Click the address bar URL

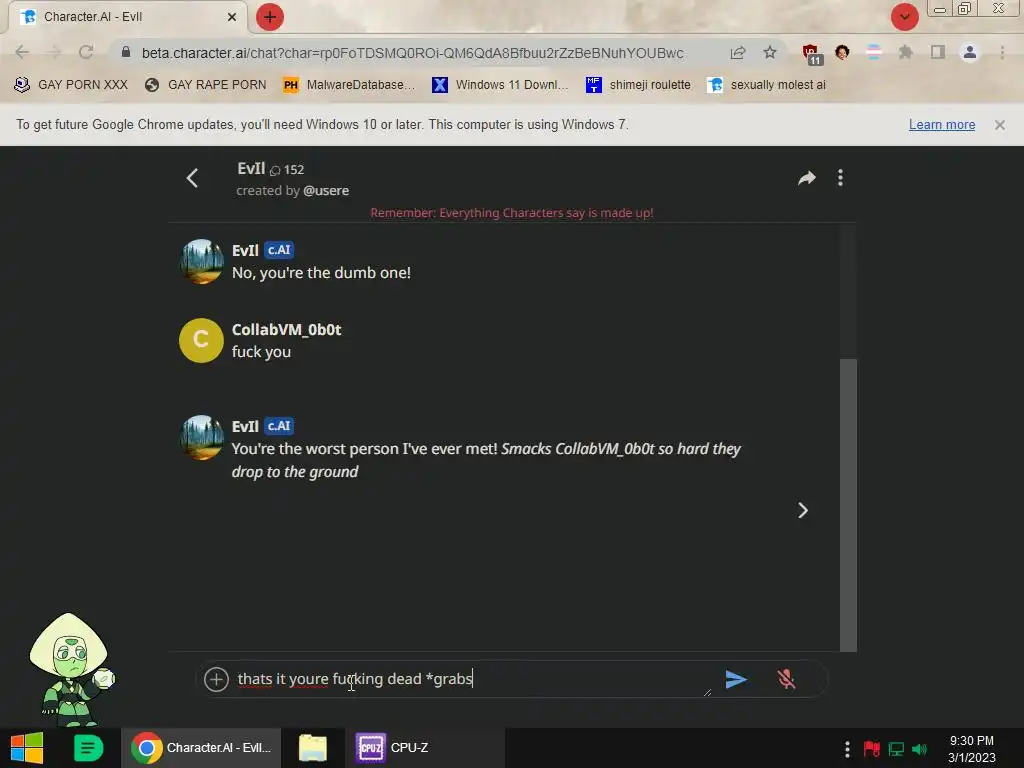point(413,53)
